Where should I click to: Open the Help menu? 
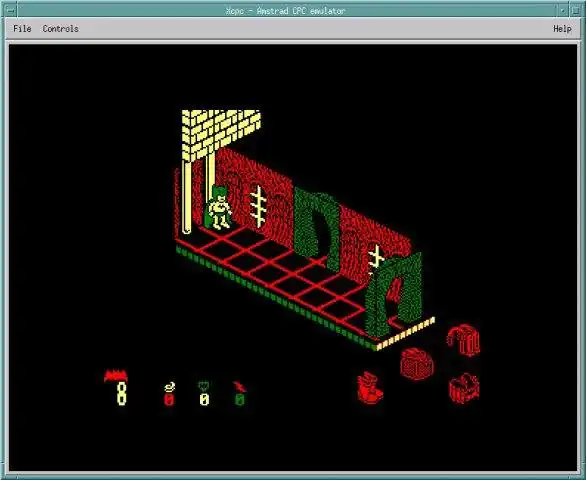(562, 29)
